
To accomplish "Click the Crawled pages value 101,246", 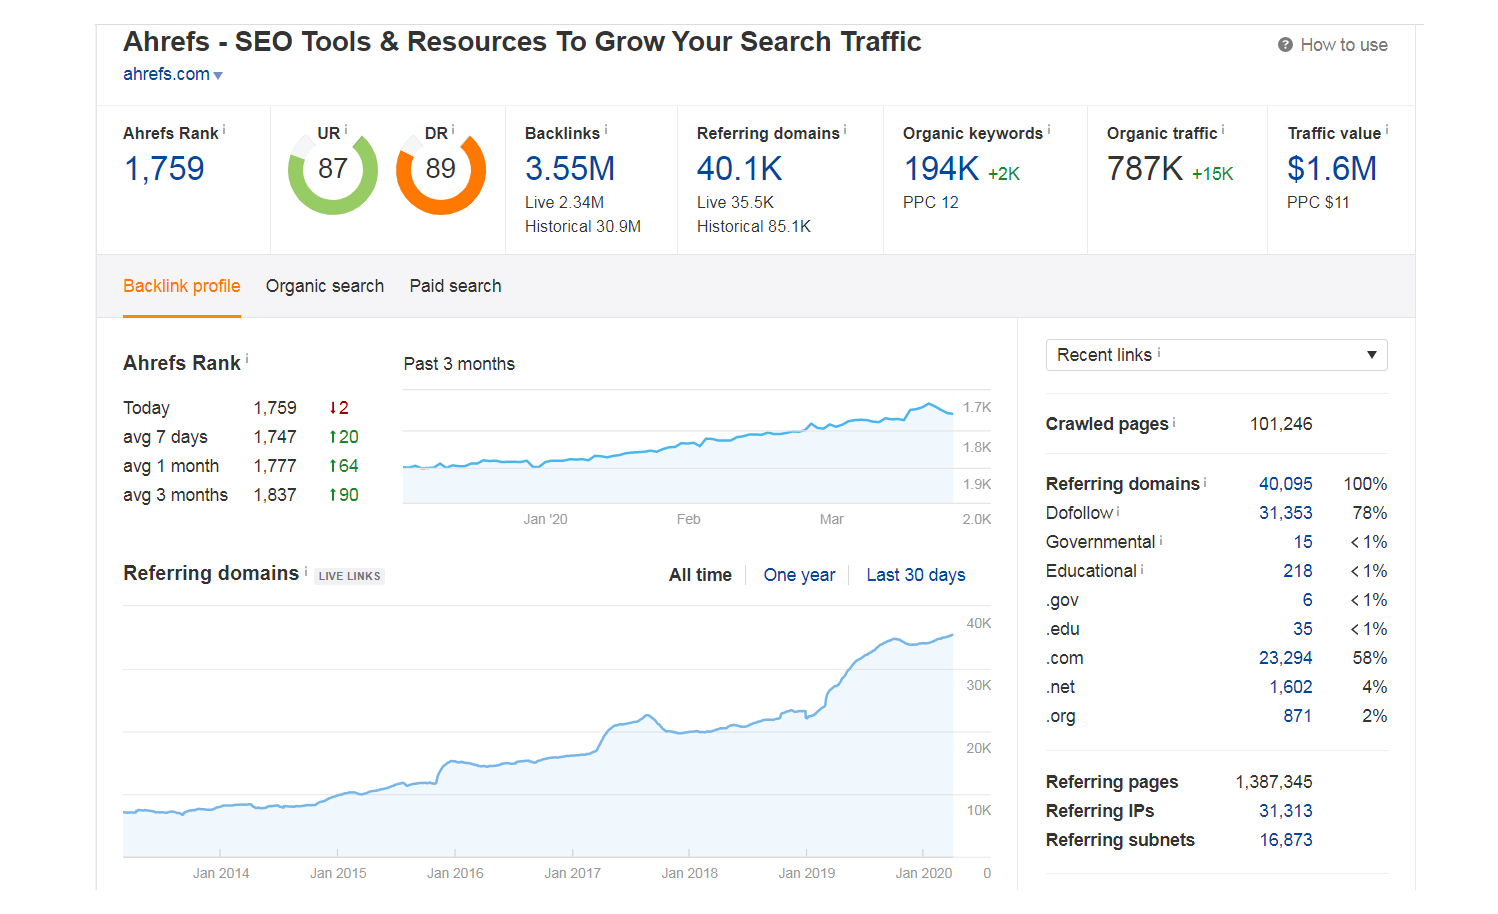I will (x=1281, y=424).
